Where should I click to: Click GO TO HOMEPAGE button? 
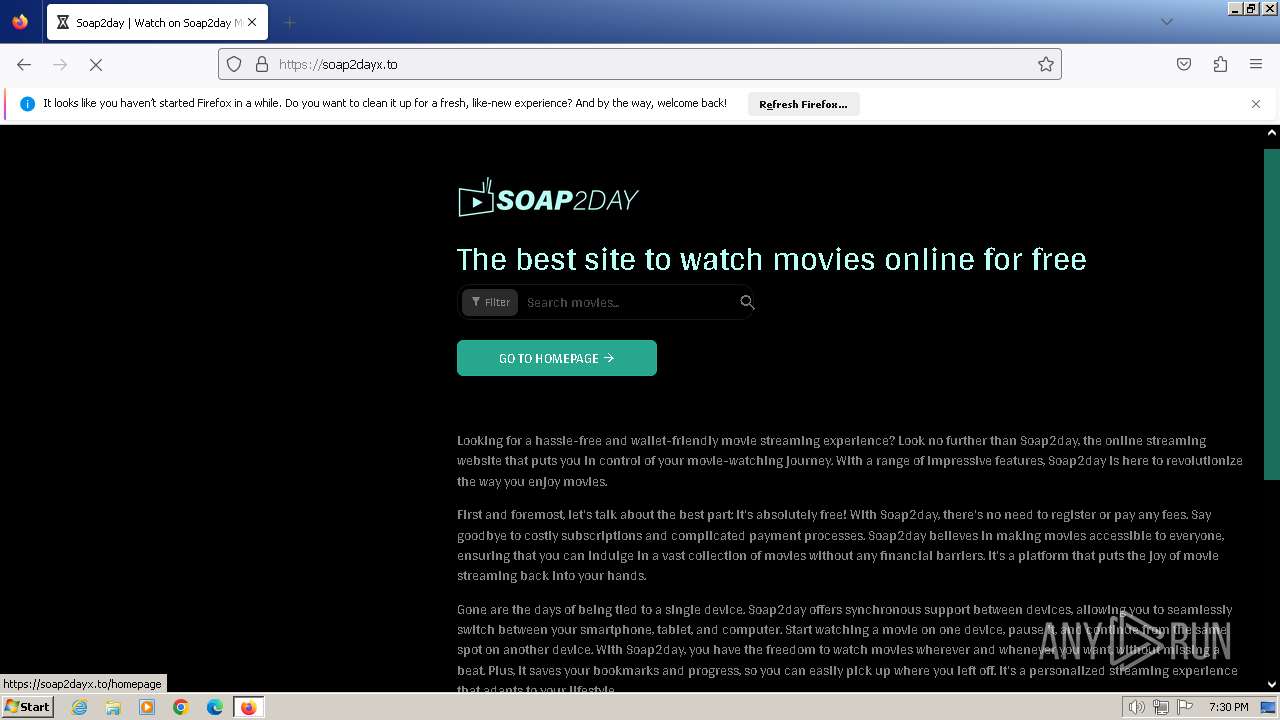pos(557,358)
